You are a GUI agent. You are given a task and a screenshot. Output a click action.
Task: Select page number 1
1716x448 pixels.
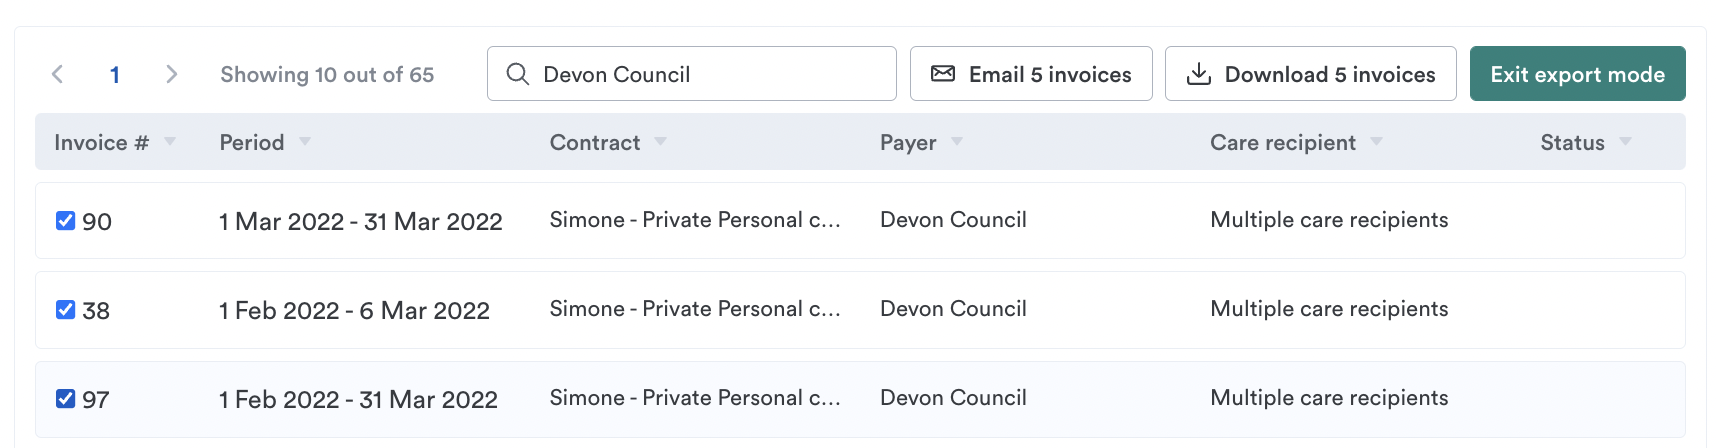coord(115,75)
